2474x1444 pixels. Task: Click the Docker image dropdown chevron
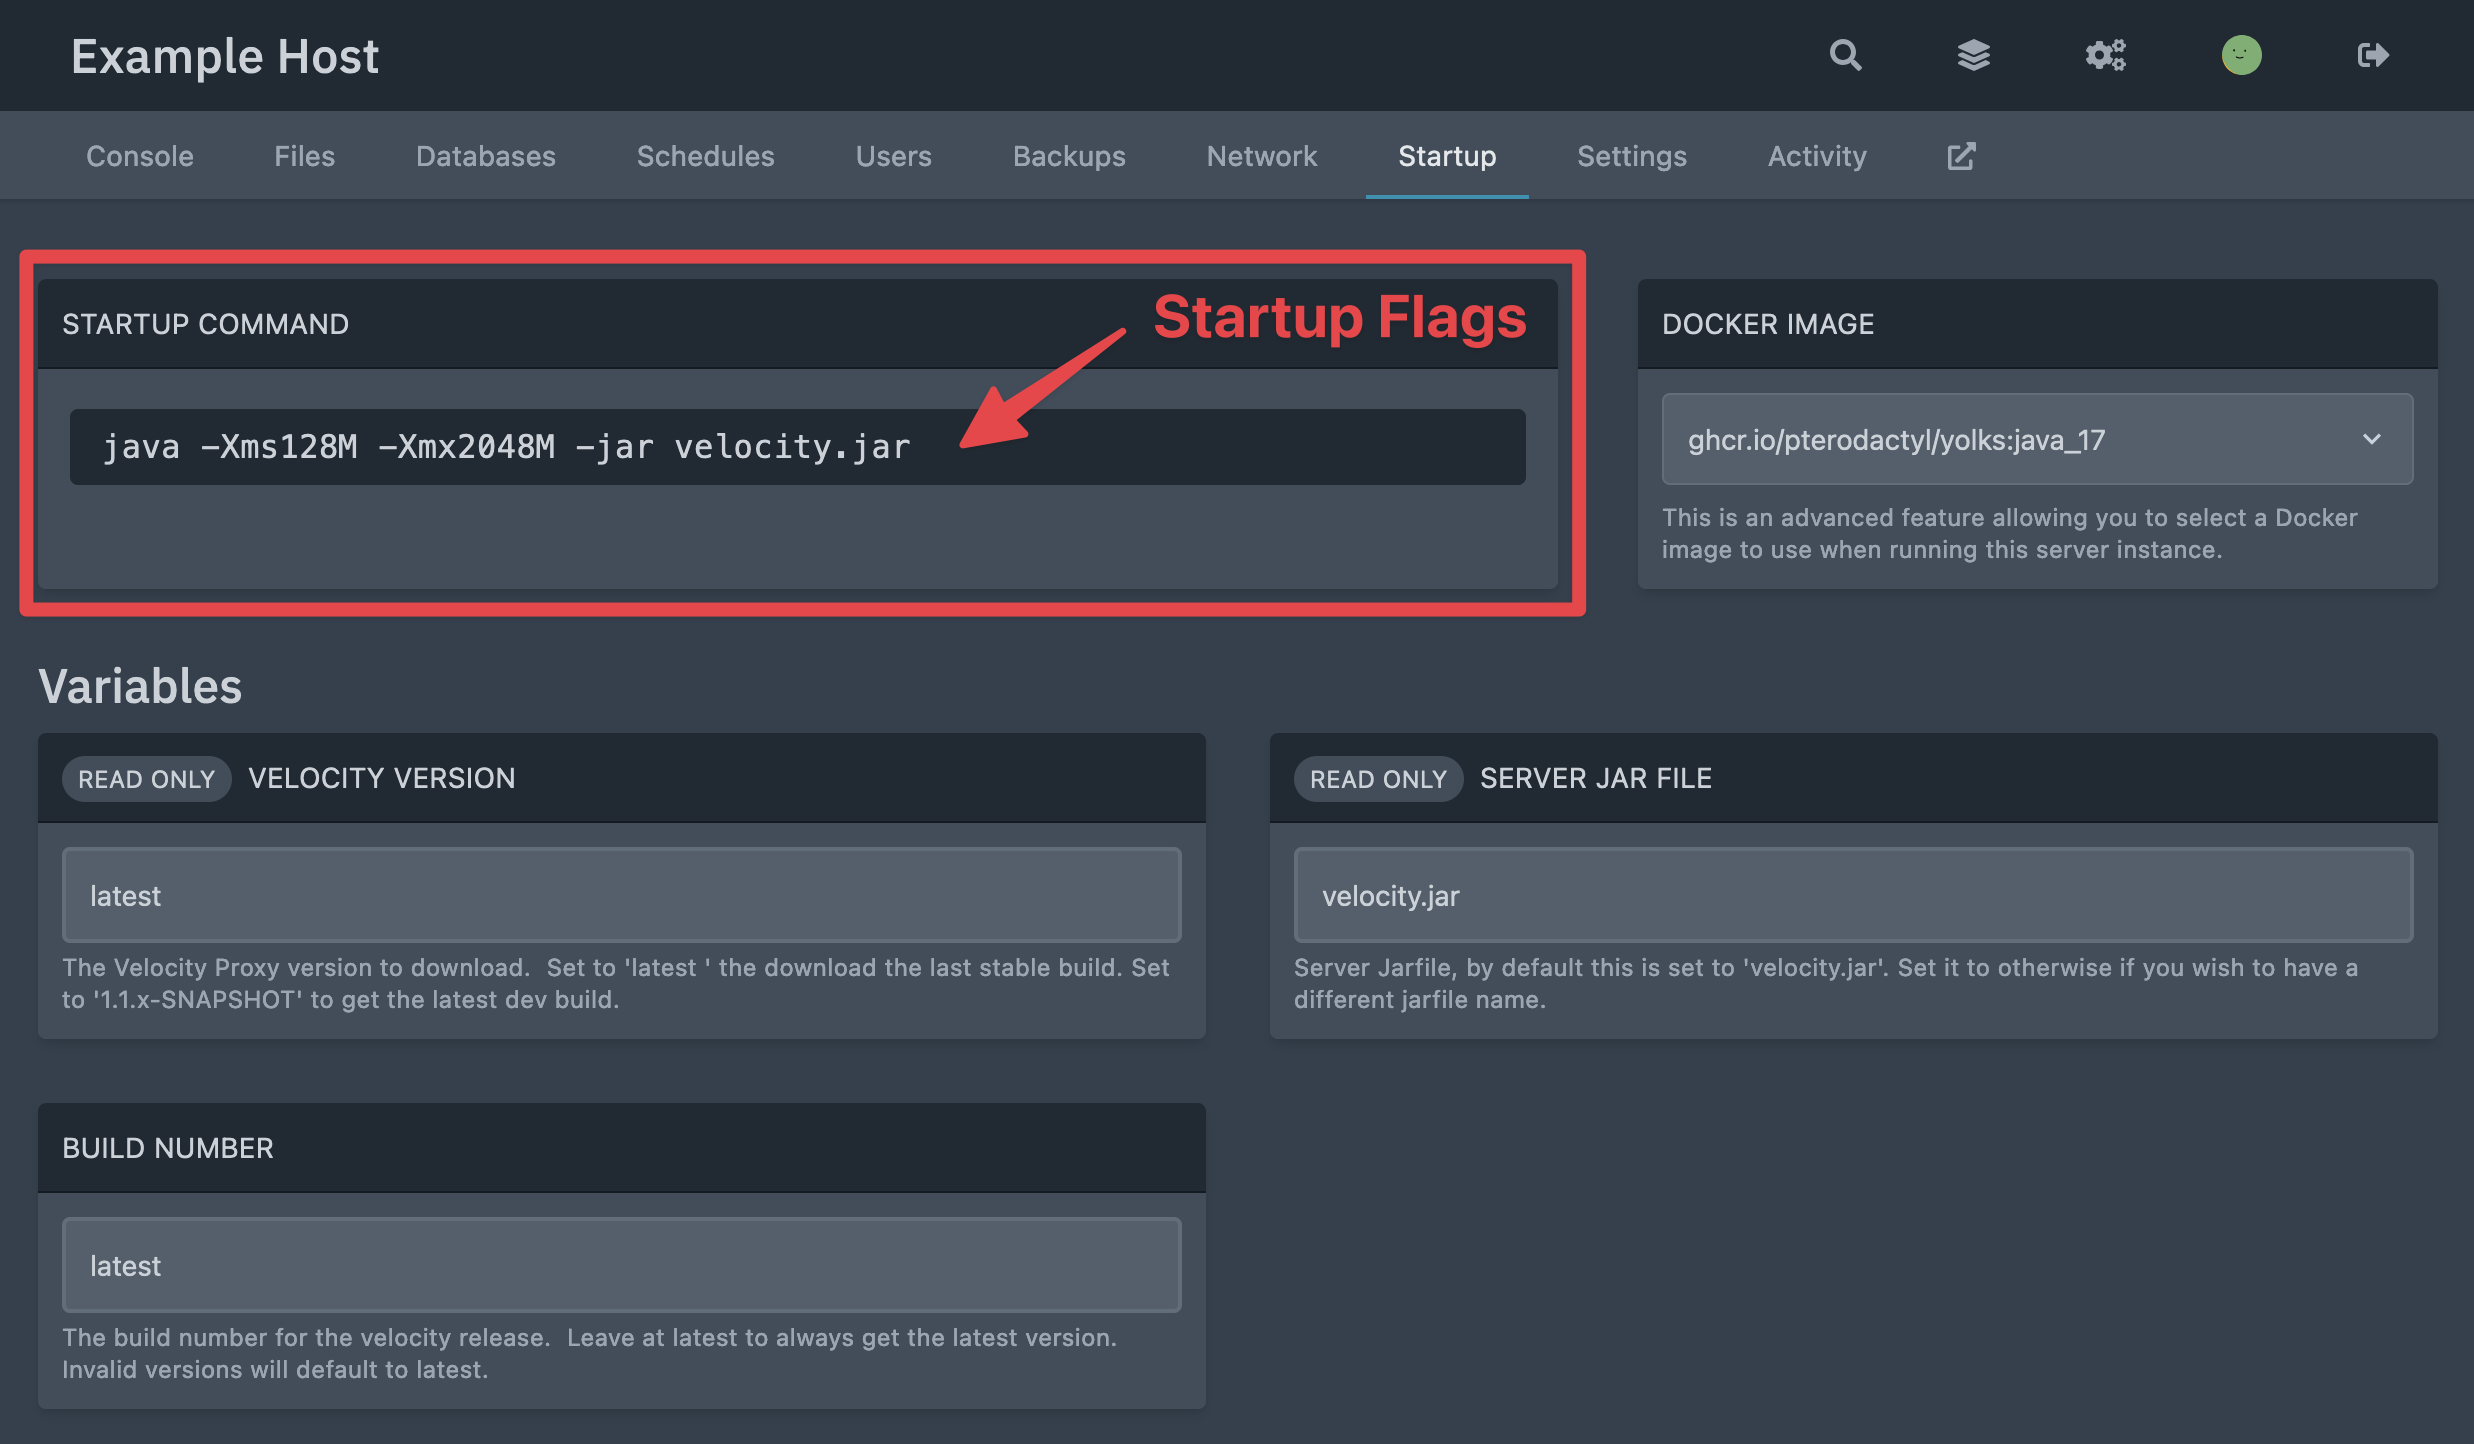click(x=2371, y=439)
